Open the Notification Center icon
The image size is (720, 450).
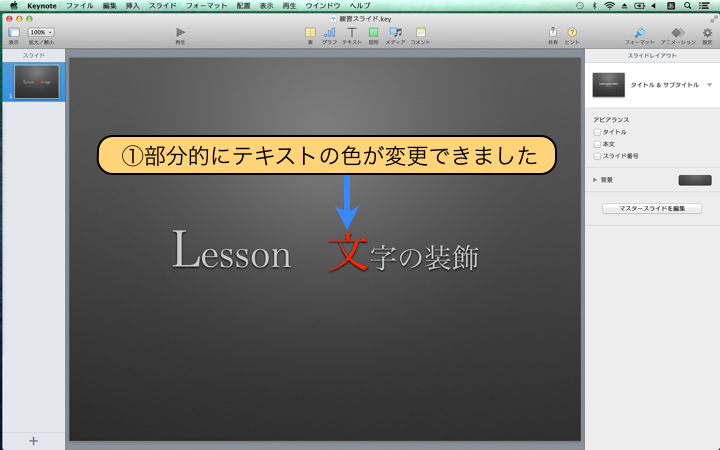pyautogui.click(x=704, y=6)
